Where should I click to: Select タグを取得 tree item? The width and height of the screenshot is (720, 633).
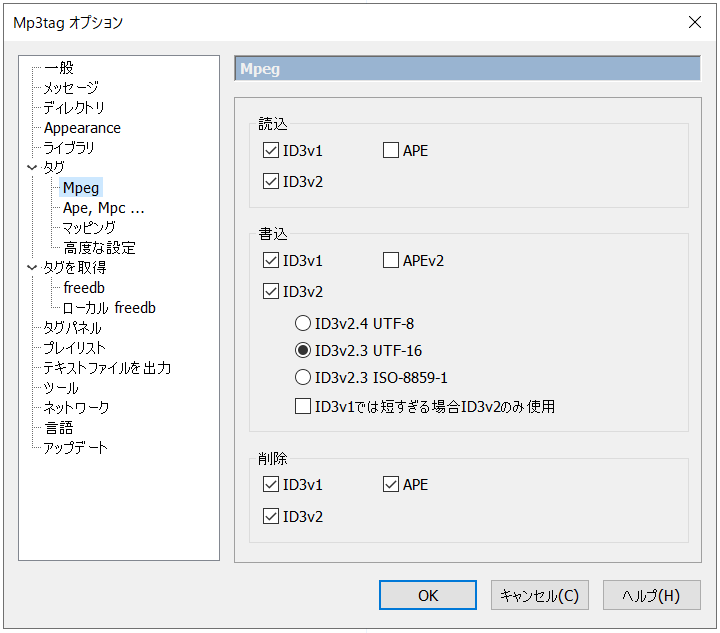[74, 268]
